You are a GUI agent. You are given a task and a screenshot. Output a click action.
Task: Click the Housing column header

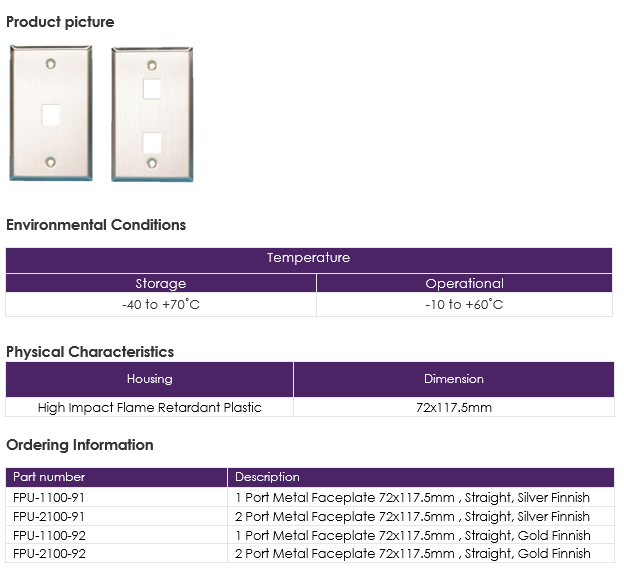coord(150,379)
